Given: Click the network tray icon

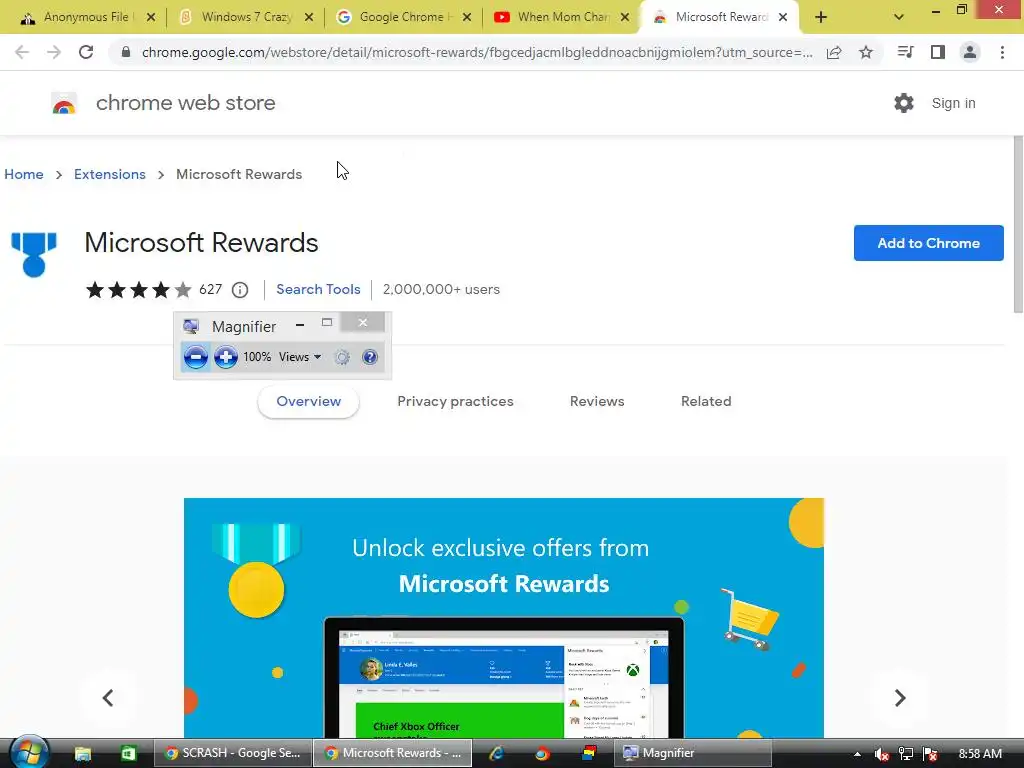Looking at the screenshot, I should pos(906,754).
